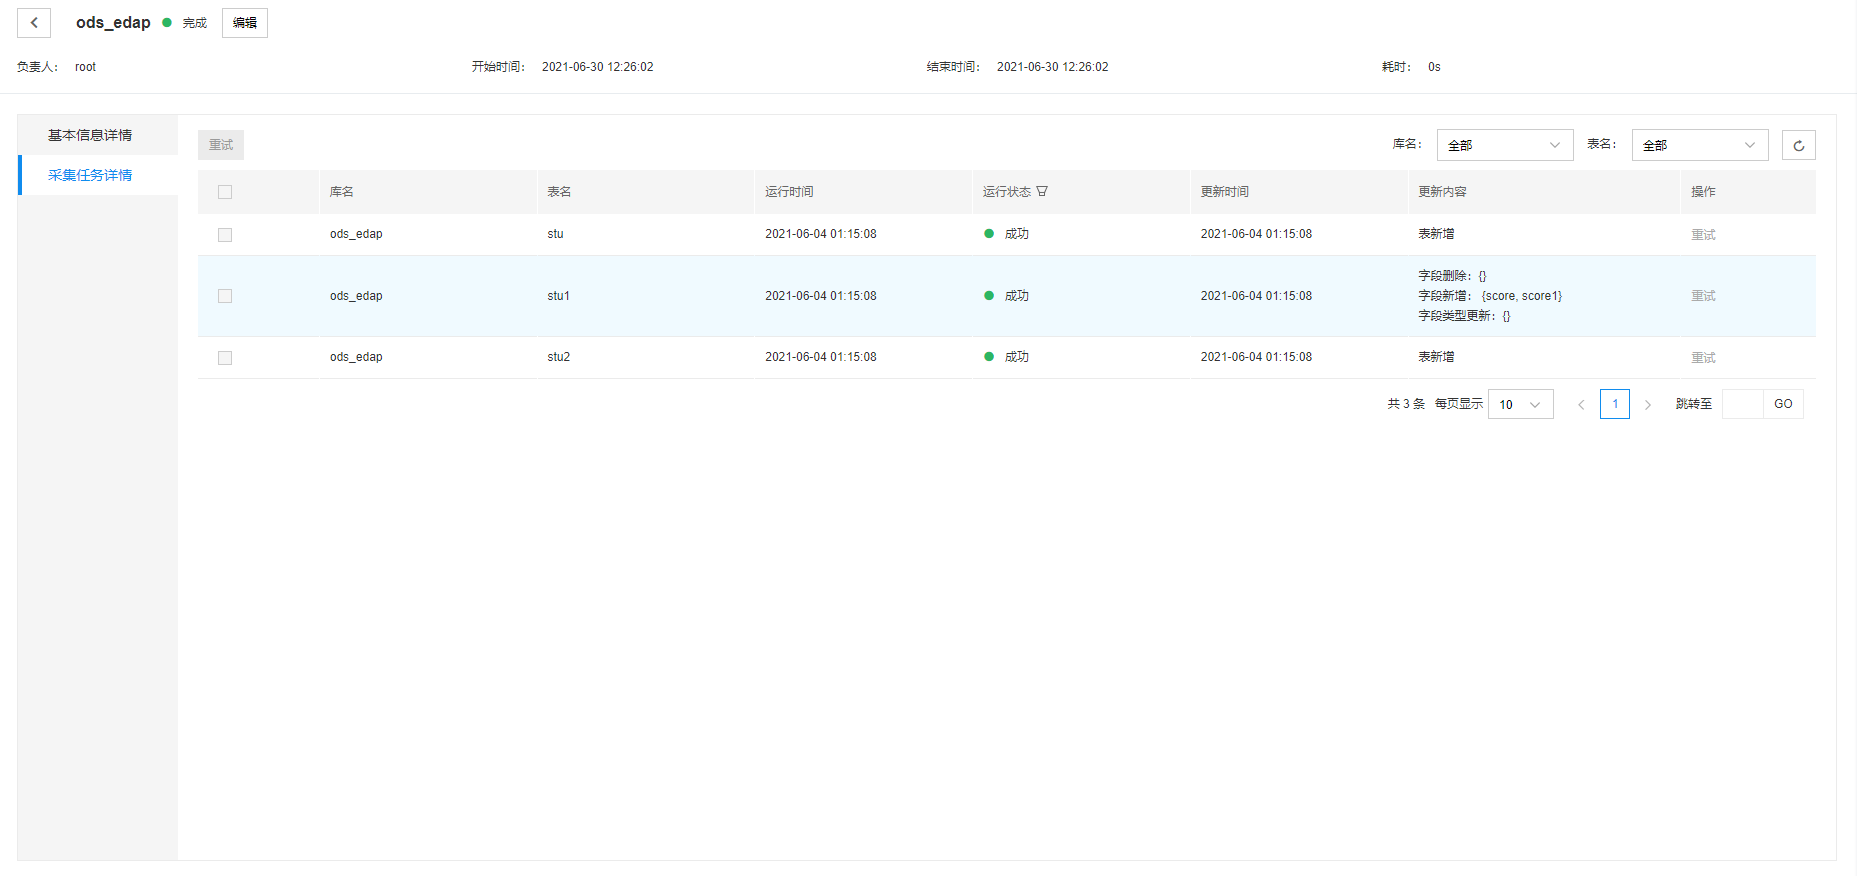Image resolution: width=1857 pixels, height=876 pixels.
Task: Open the 库名 dropdown
Action: (1505, 145)
